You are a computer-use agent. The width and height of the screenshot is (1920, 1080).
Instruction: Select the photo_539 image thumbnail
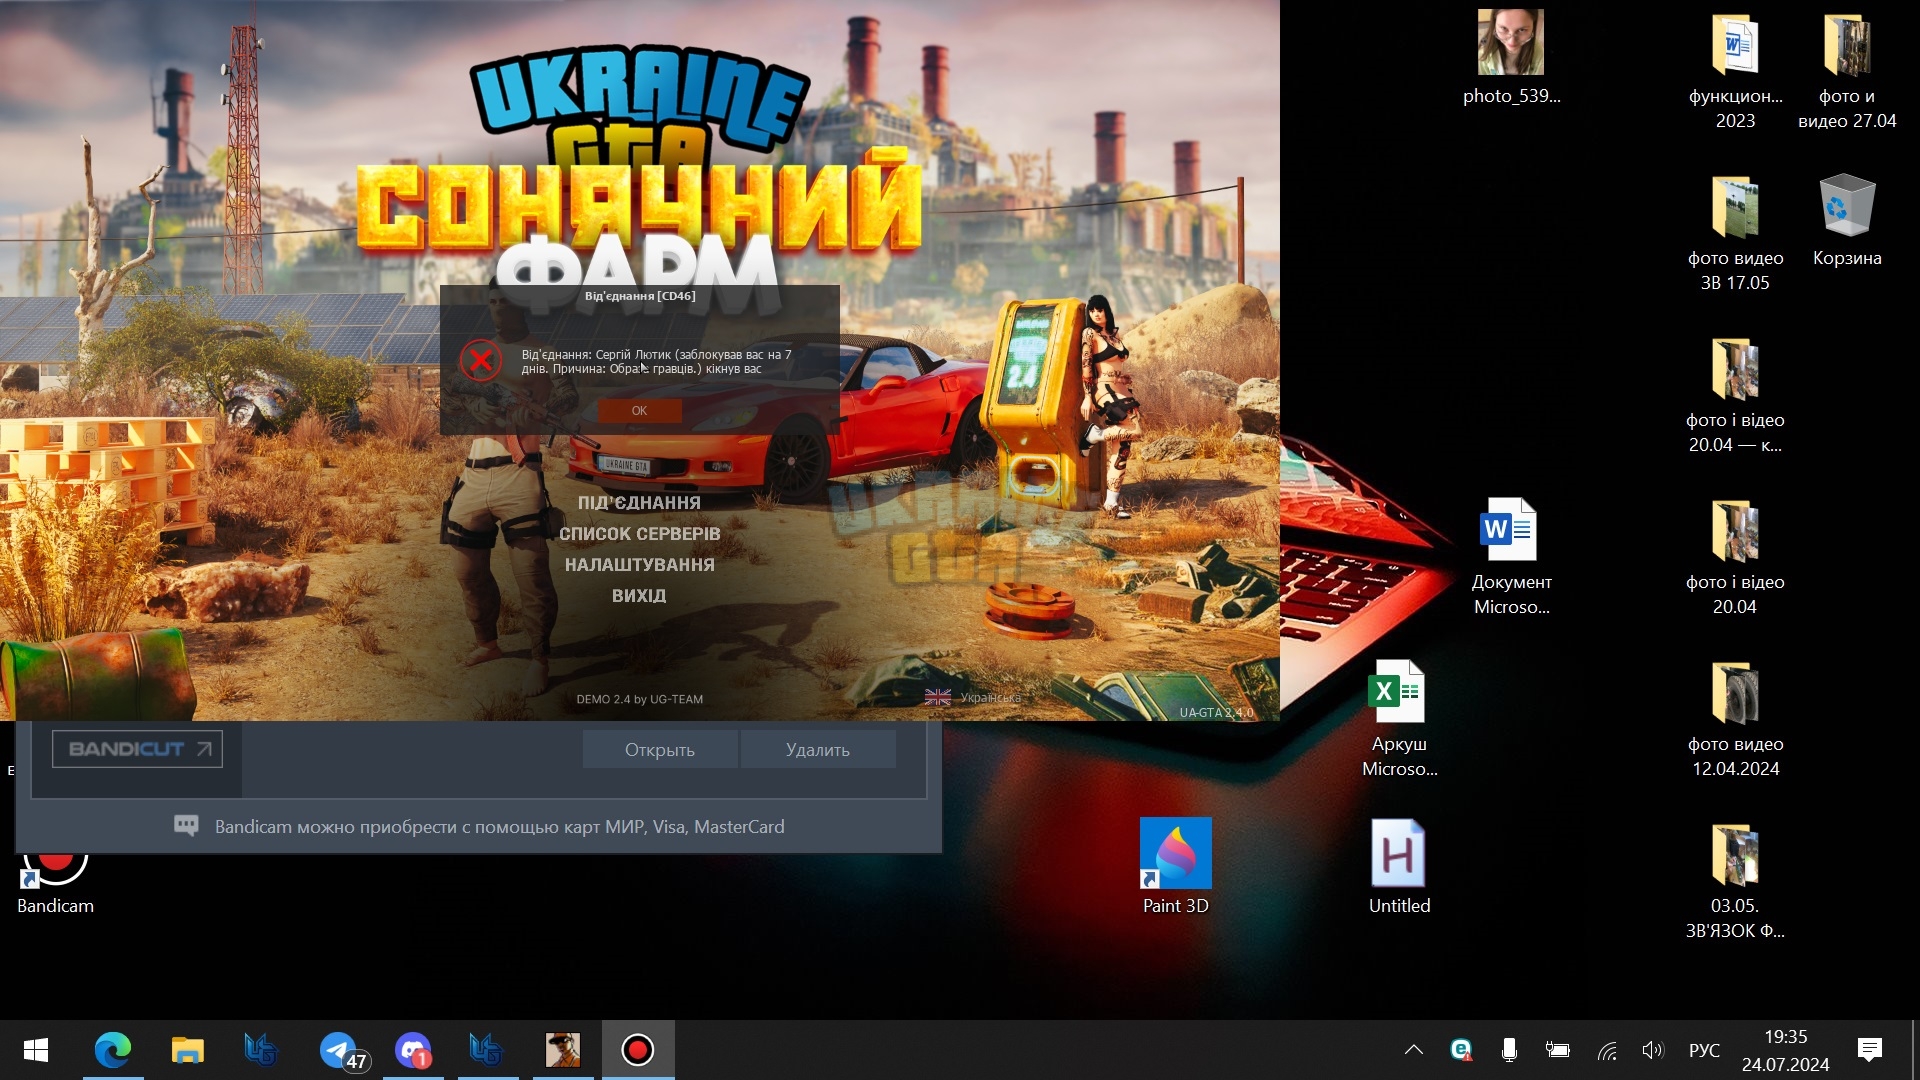pos(1511,58)
